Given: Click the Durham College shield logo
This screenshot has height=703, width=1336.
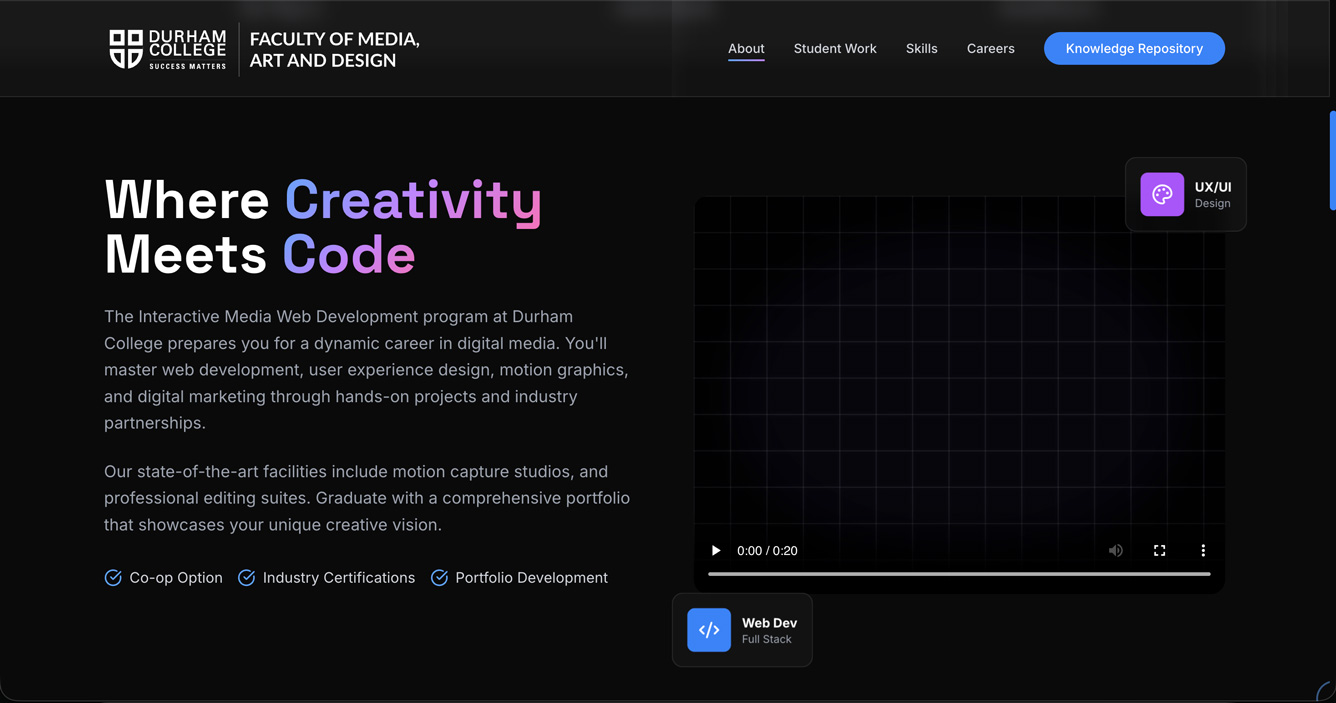Looking at the screenshot, I should click(126, 49).
